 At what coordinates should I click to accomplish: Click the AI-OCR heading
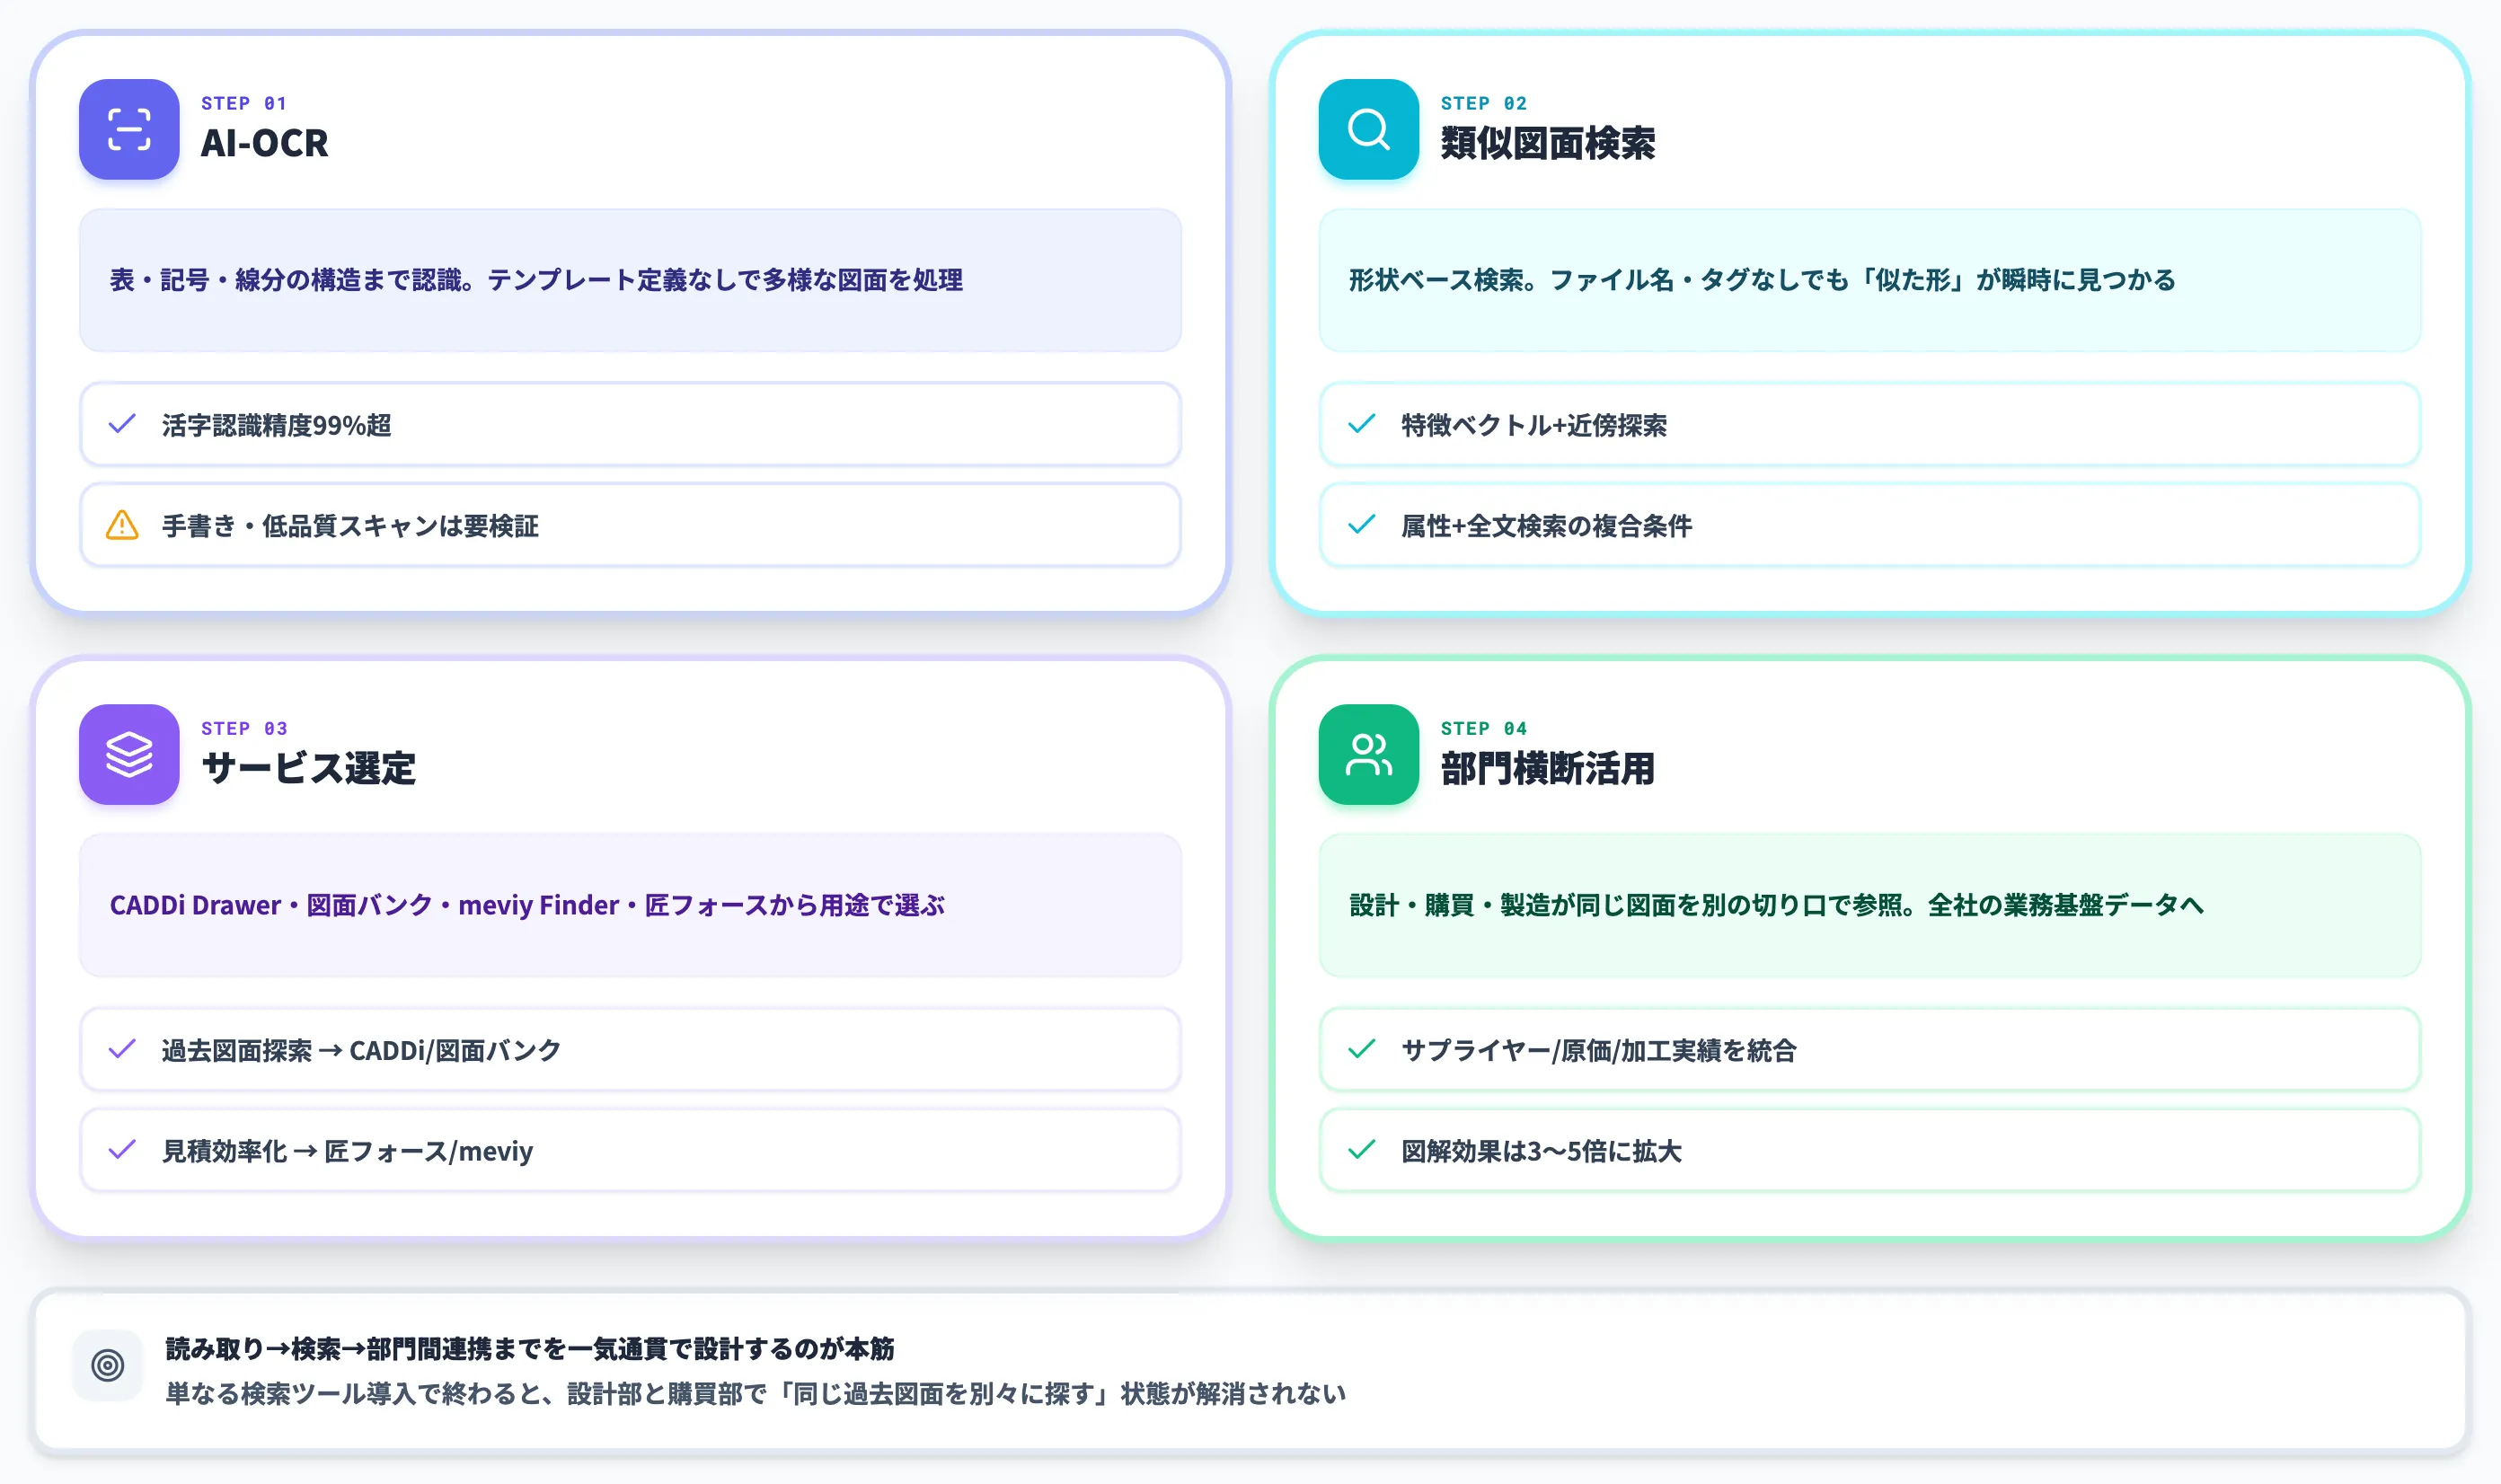[x=264, y=143]
